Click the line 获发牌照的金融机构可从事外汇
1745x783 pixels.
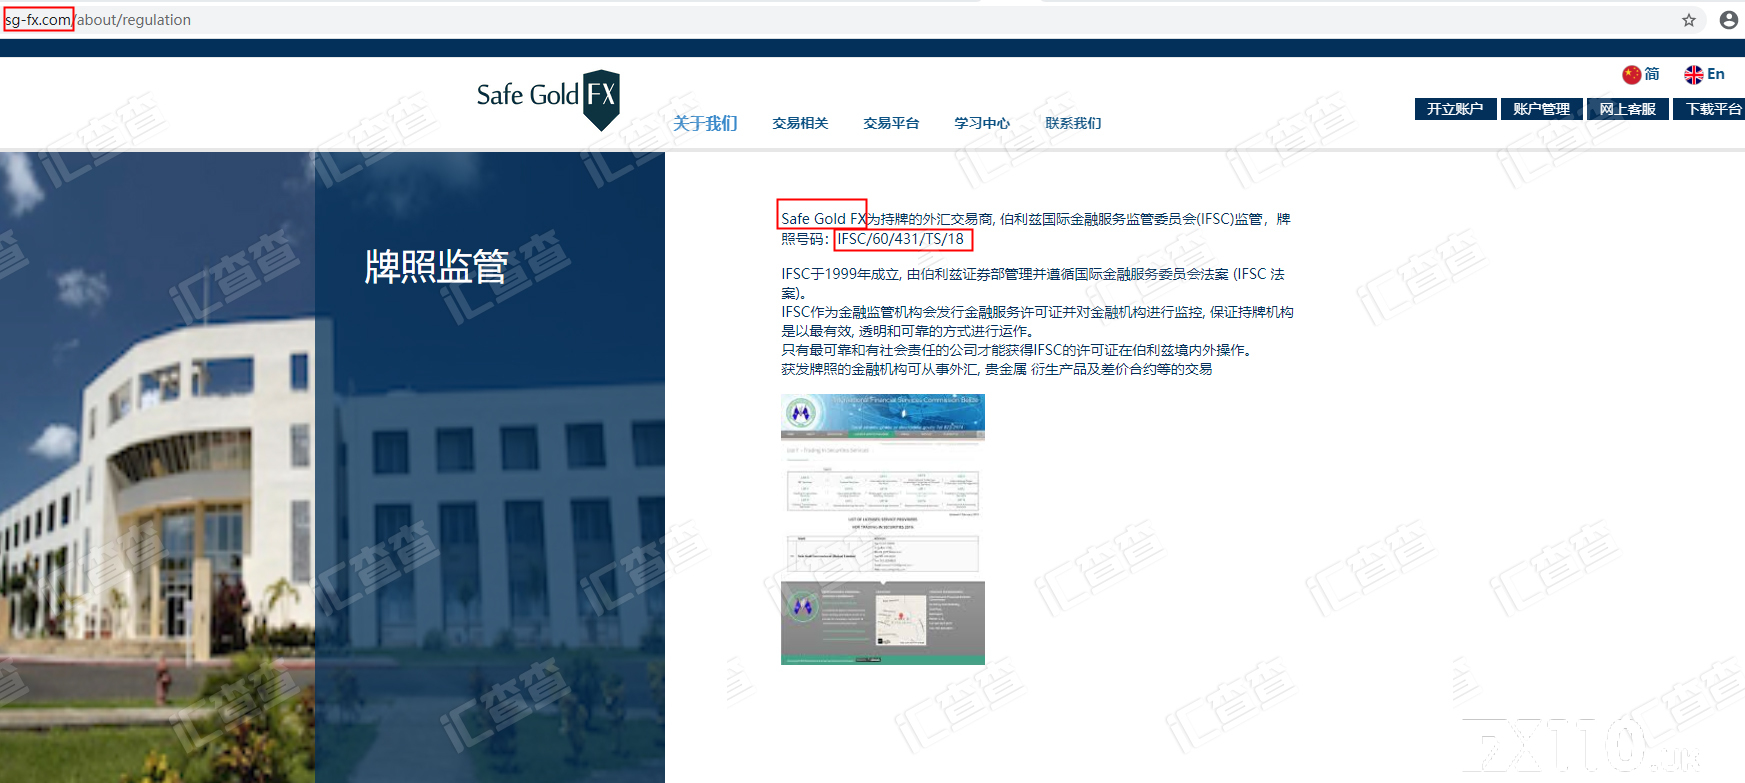[997, 369]
